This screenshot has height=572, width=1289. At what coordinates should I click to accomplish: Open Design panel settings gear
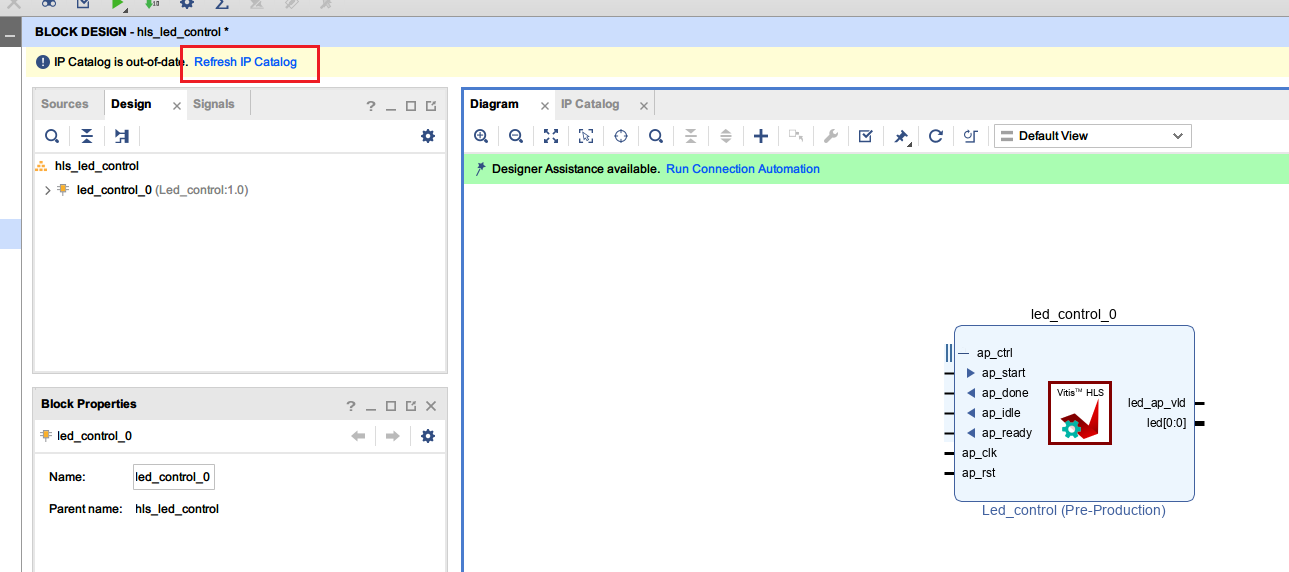(x=428, y=136)
